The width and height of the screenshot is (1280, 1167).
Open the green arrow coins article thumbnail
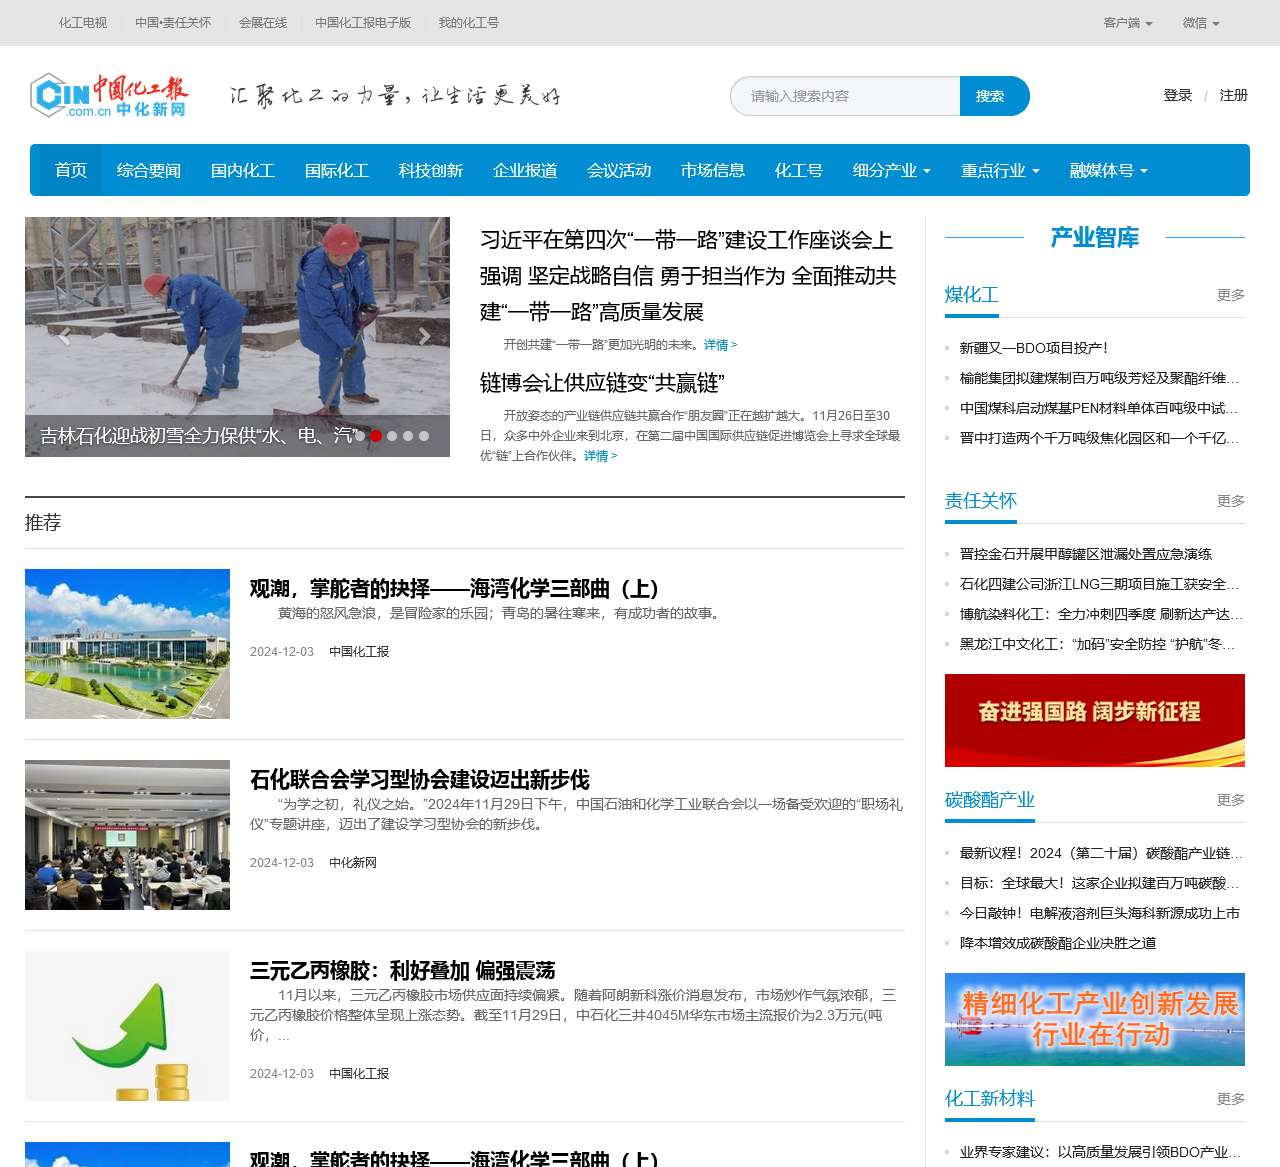tap(127, 1026)
